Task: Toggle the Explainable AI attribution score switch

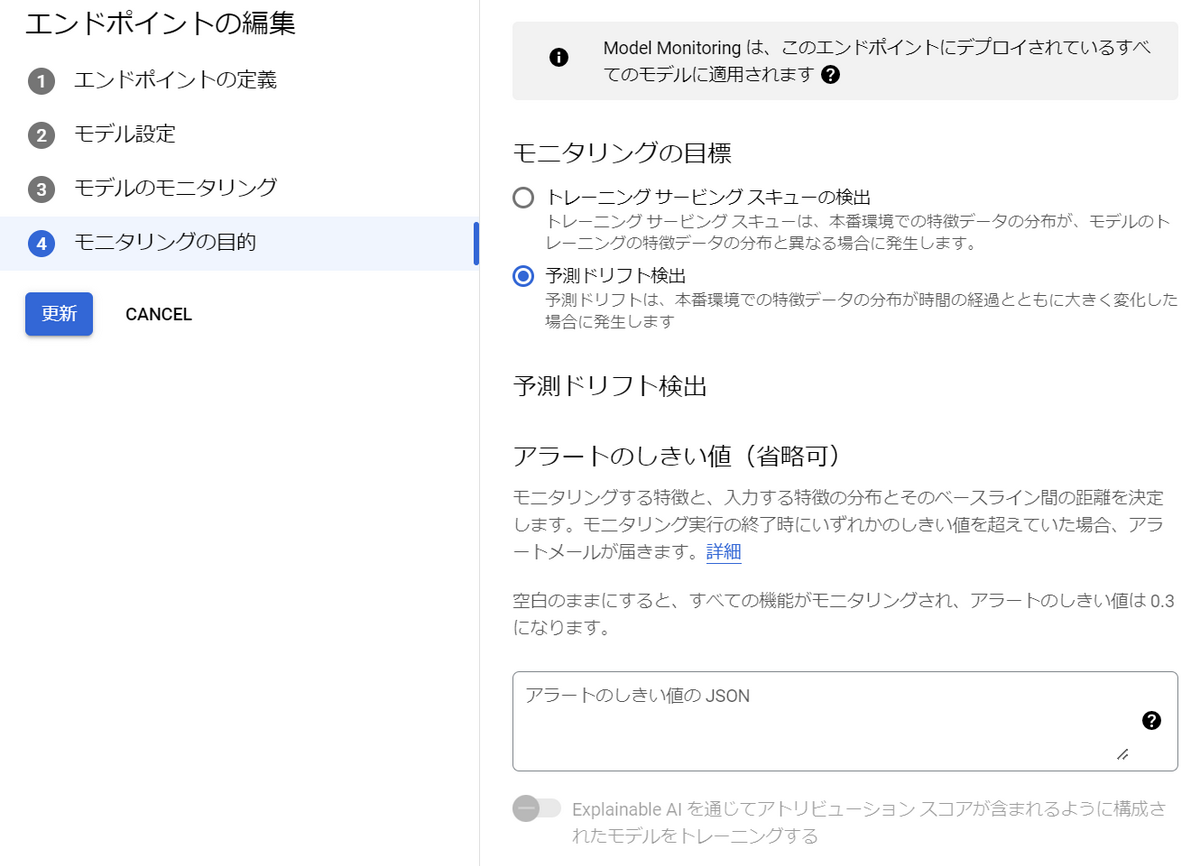Action: pyautogui.click(x=537, y=808)
